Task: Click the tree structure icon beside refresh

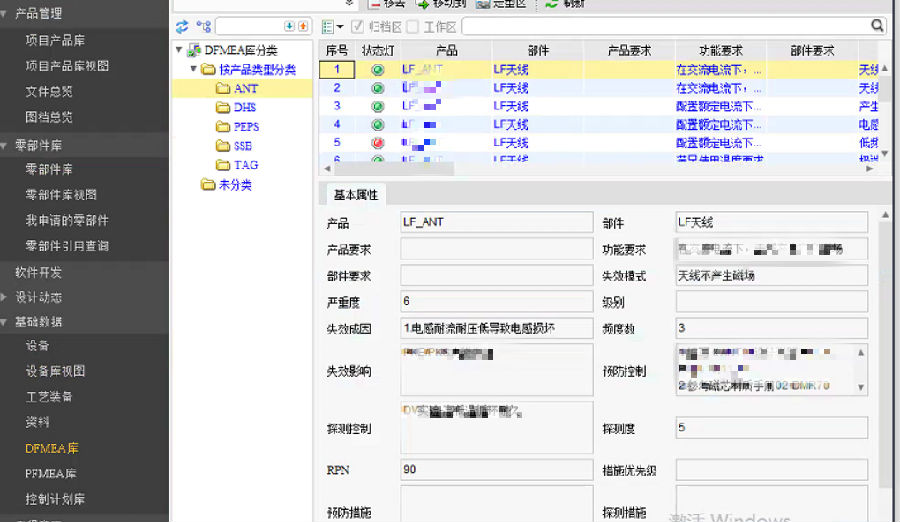Action: (203, 26)
